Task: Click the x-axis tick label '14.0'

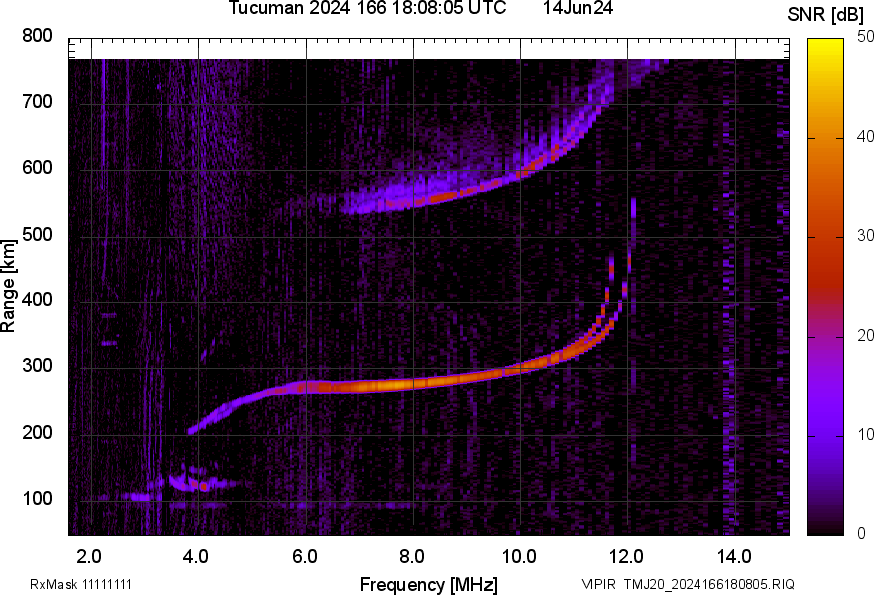Action: point(734,557)
